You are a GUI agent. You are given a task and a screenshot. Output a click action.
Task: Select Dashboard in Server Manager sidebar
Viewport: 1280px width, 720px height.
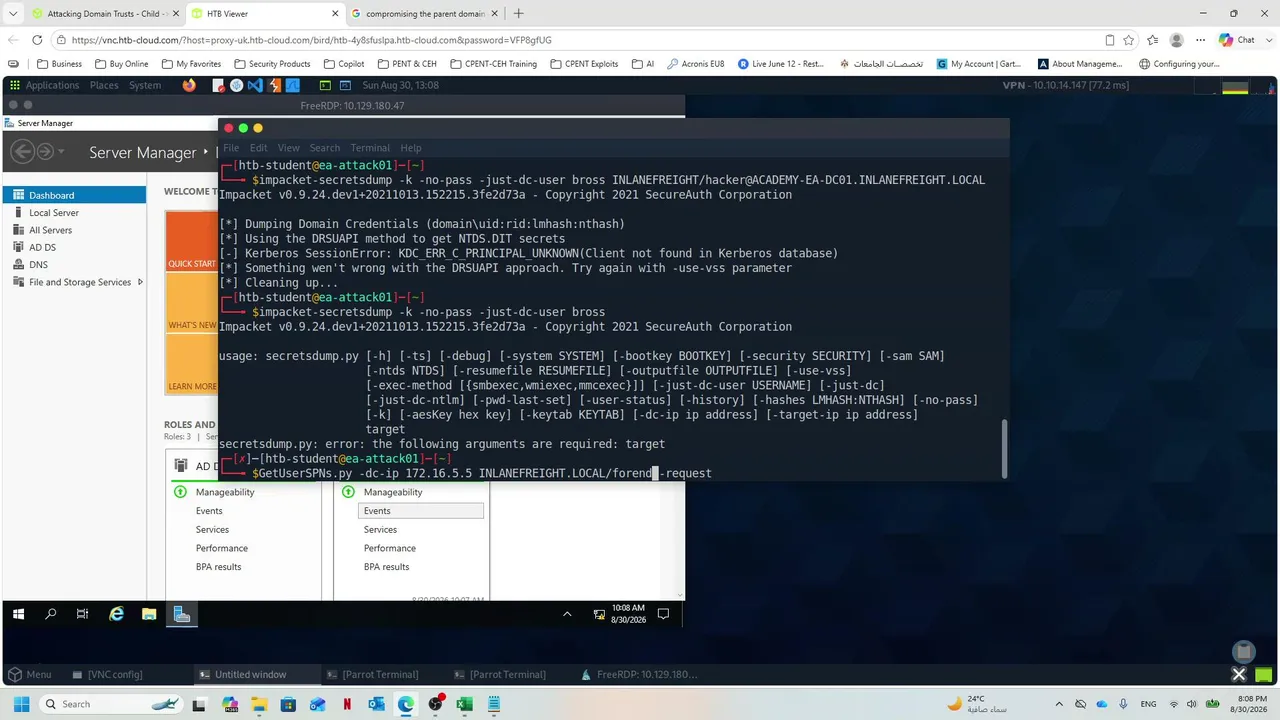(75, 195)
